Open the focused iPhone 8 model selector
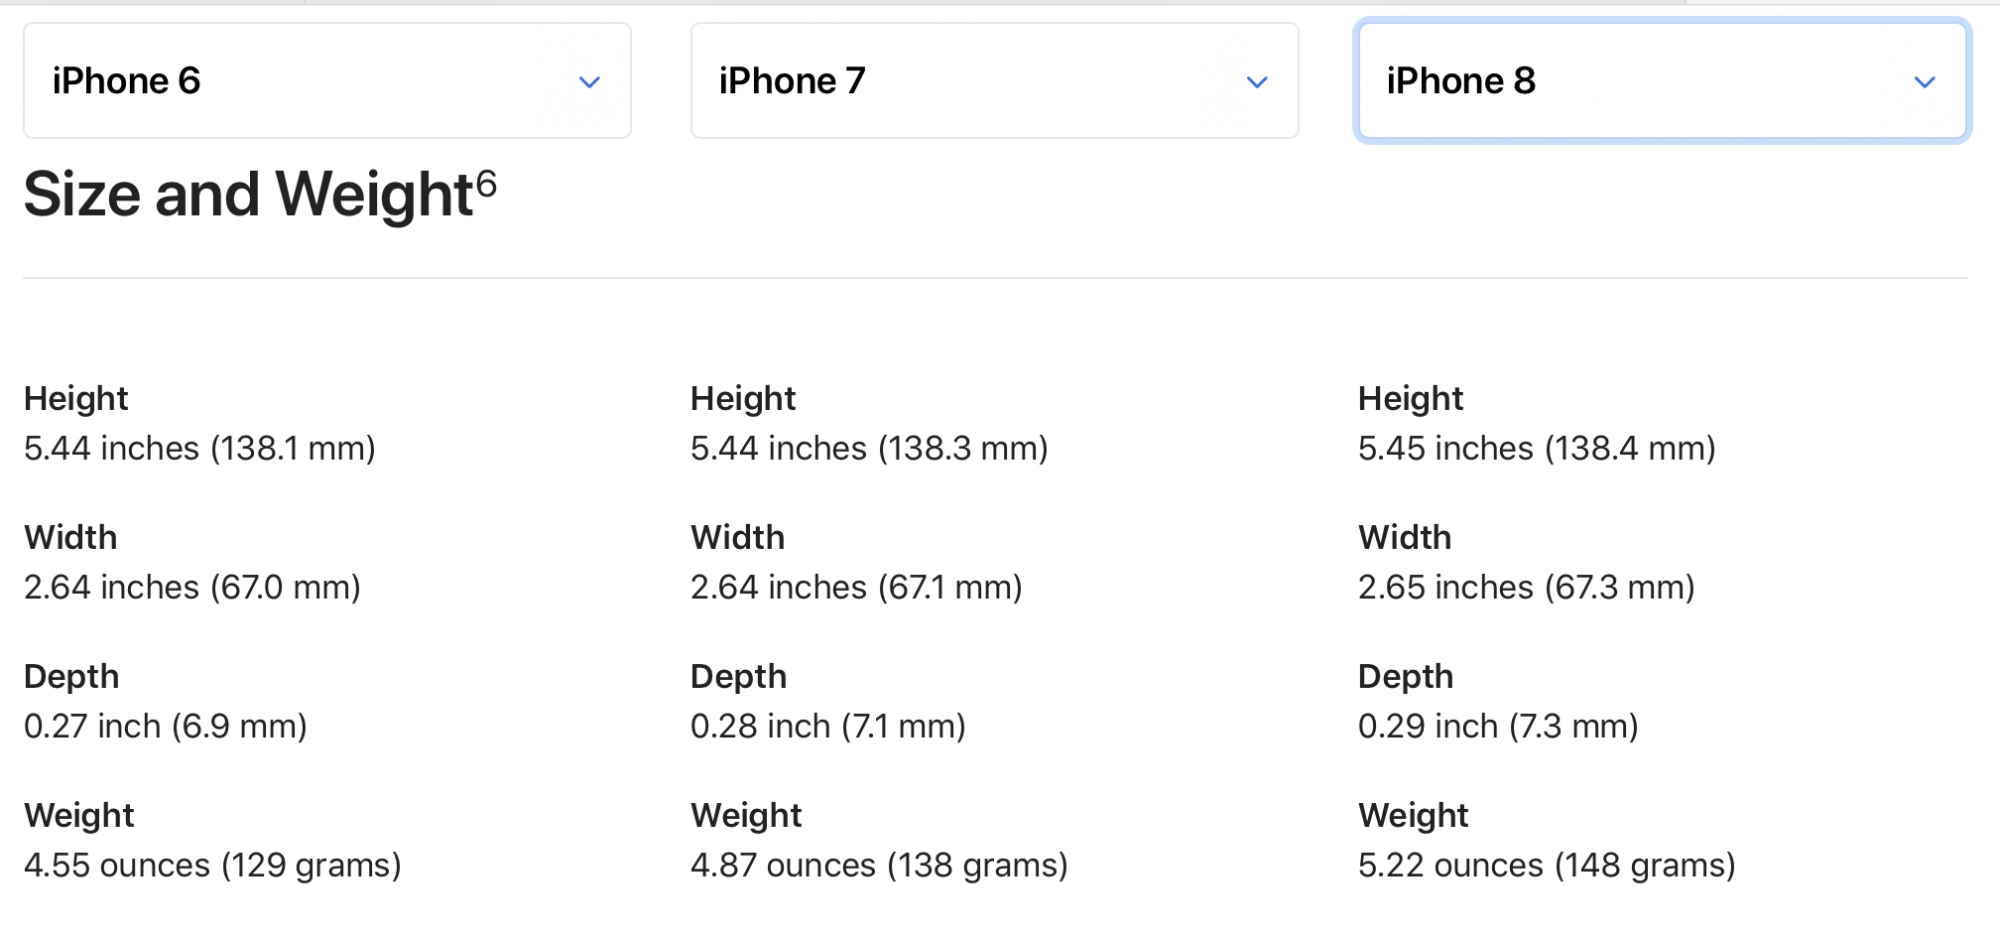This screenshot has height=939, width=2000. coord(1662,81)
